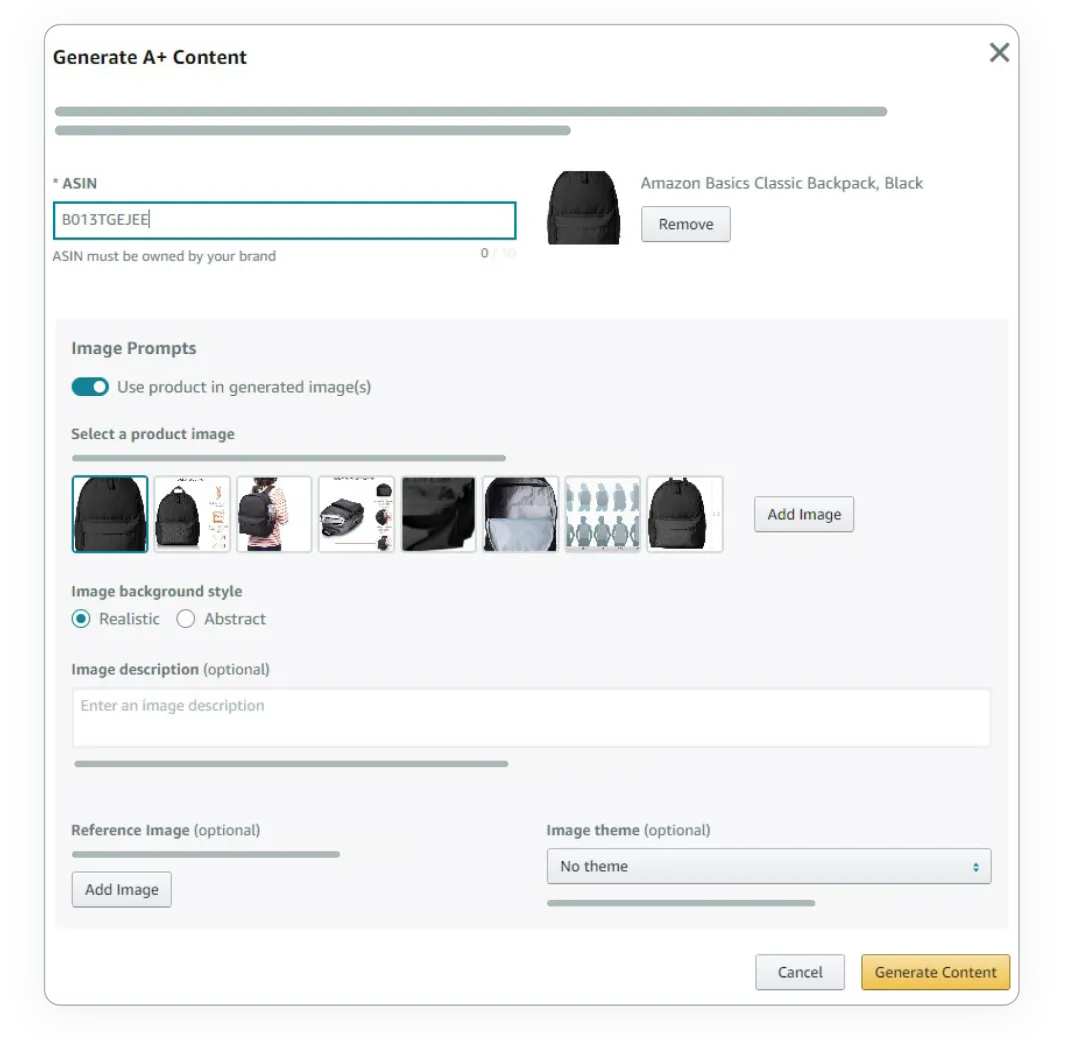Pick the last backpack thumbnail in row
1080x1040 pixels.
click(684, 514)
